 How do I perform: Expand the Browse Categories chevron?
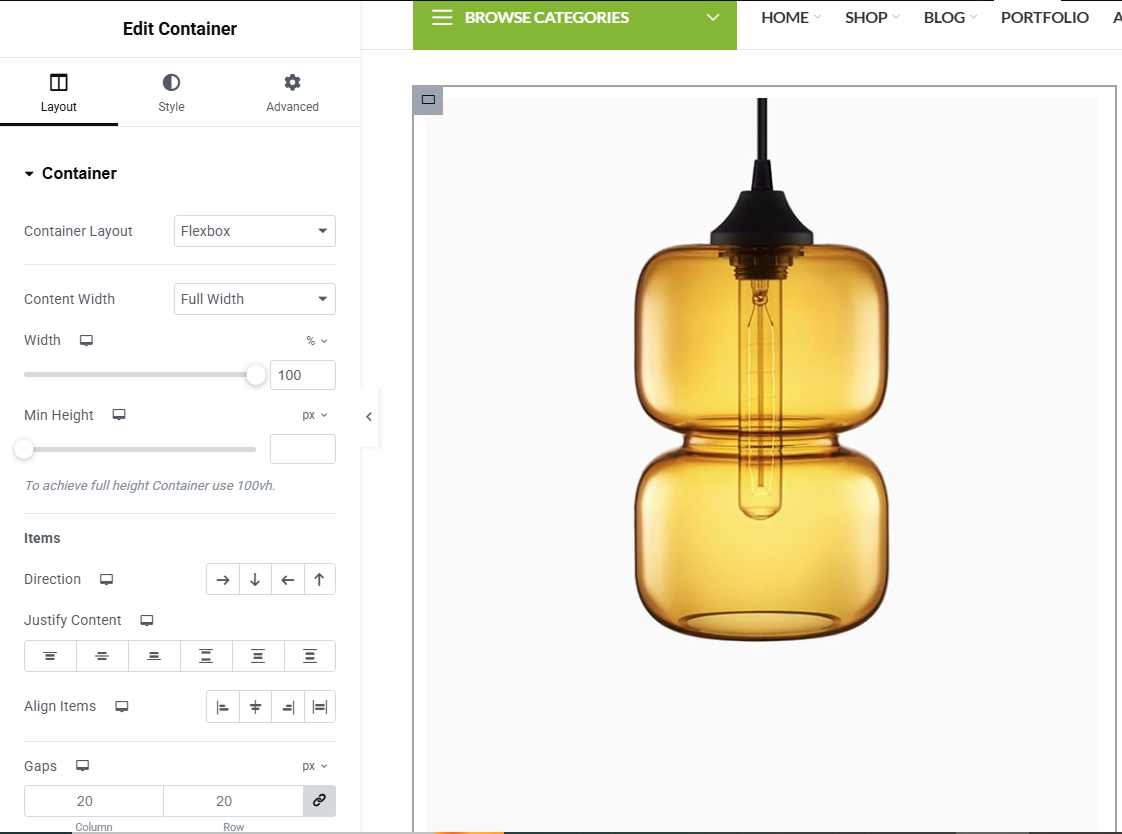click(713, 17)
